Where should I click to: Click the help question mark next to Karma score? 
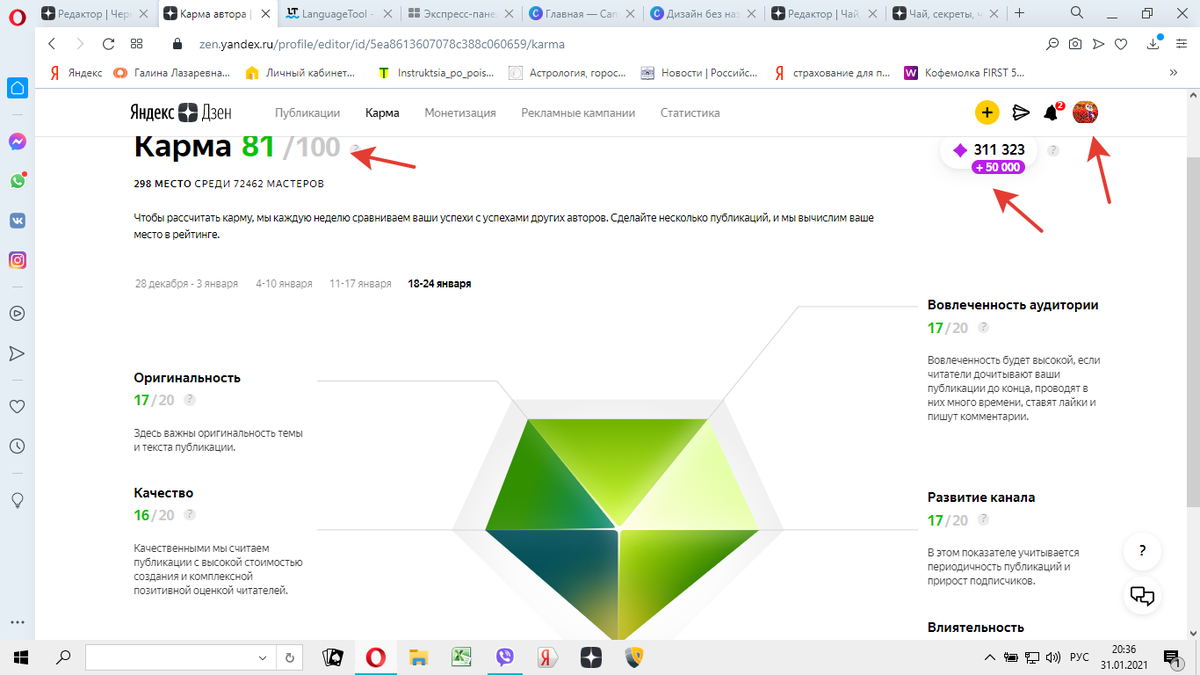click(x=355, y=151)
